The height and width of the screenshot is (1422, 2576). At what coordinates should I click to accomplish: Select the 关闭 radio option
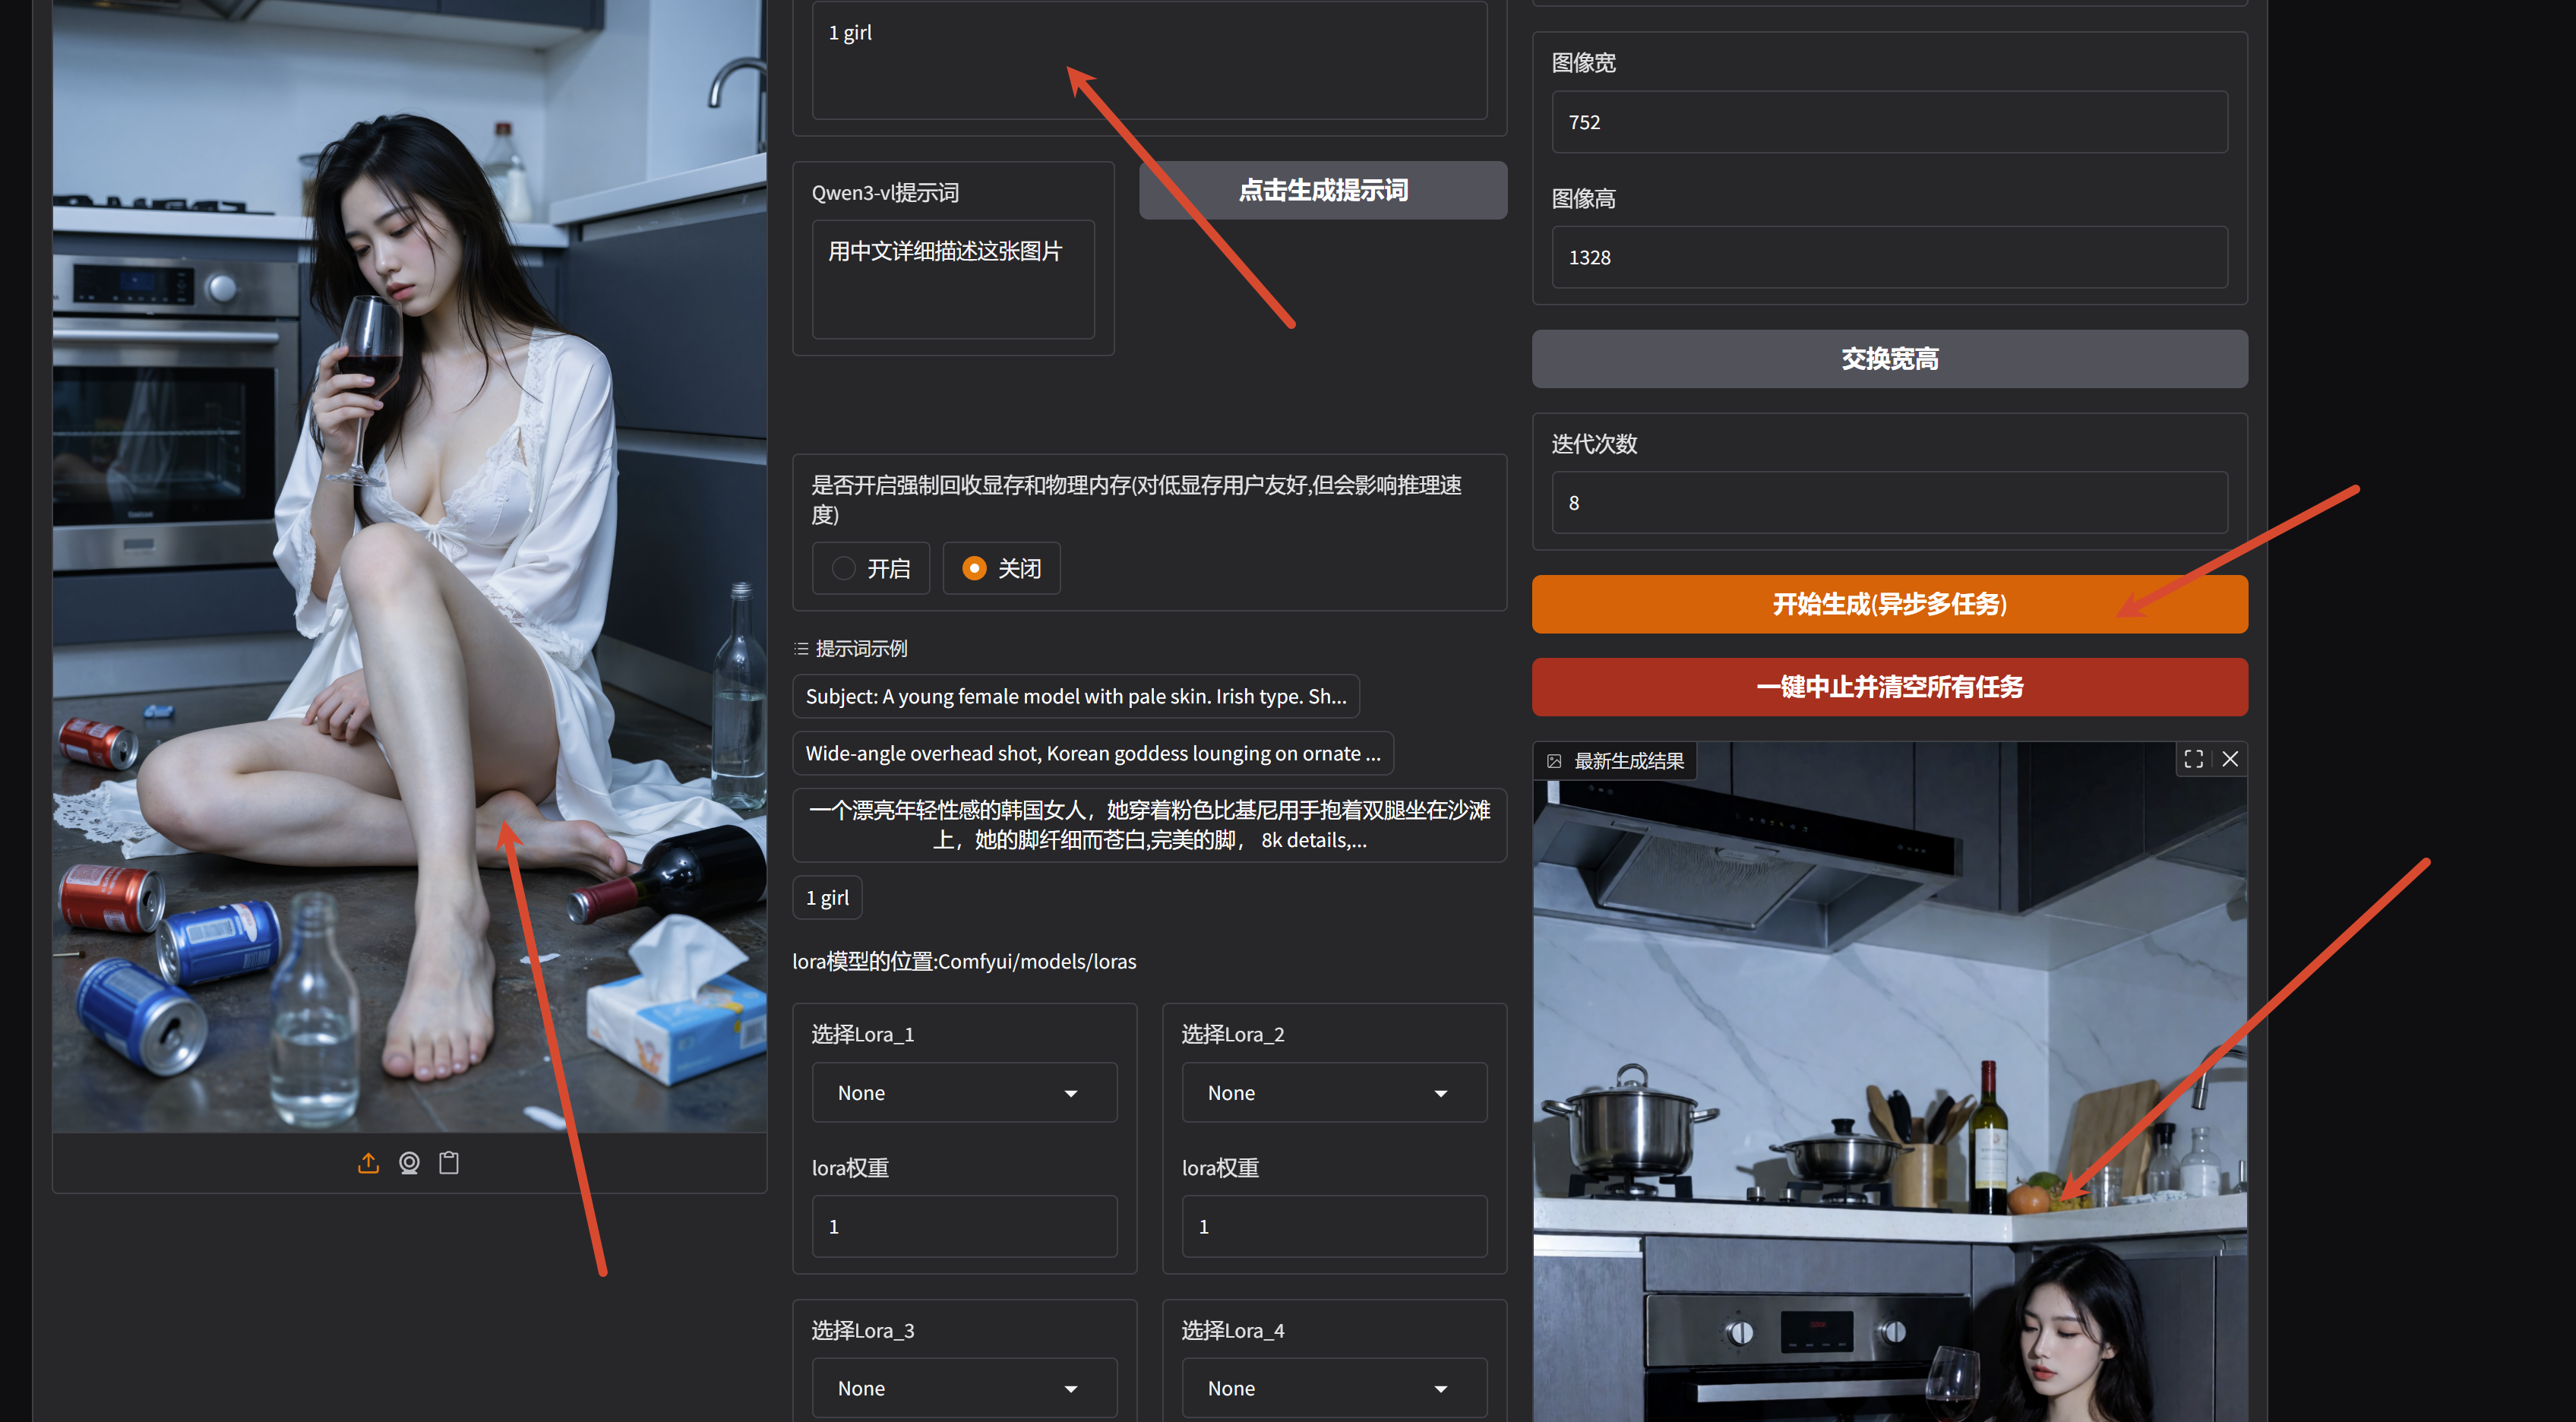pos(1002,568)
